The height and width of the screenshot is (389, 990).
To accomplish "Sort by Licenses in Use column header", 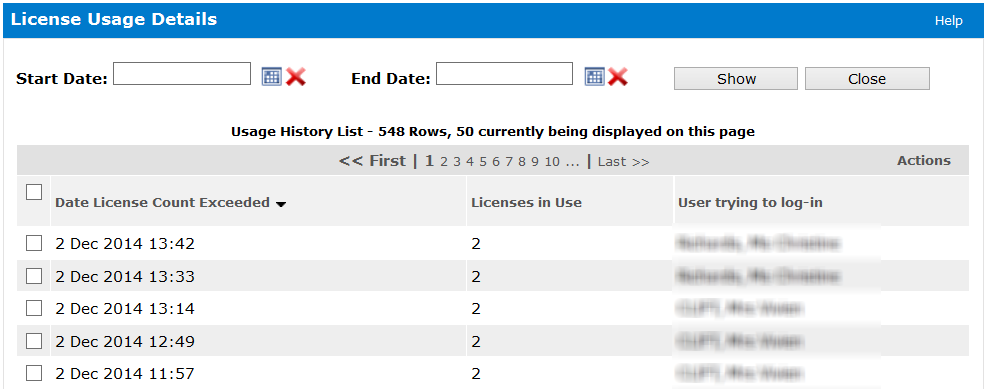I will click(x=527, y=203).
